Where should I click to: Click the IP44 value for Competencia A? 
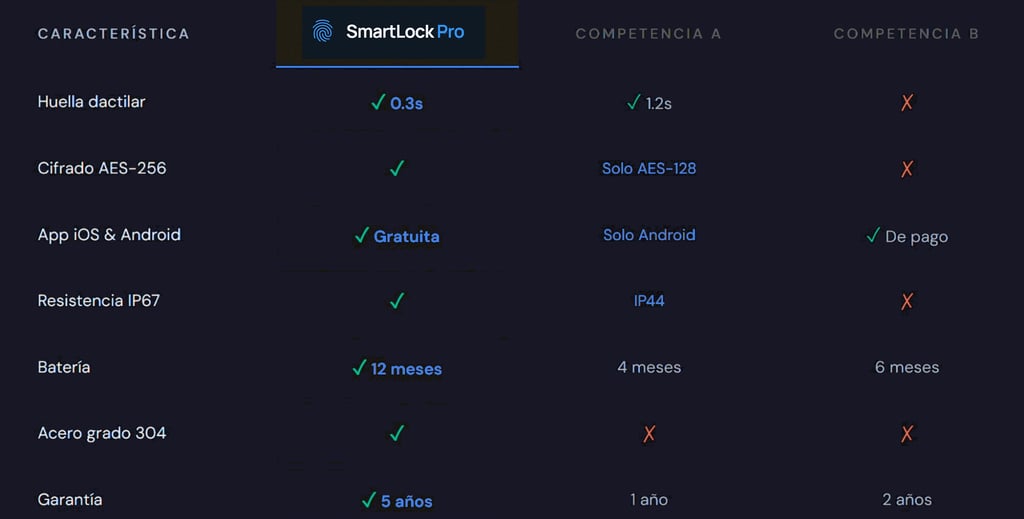coord(648,300)
